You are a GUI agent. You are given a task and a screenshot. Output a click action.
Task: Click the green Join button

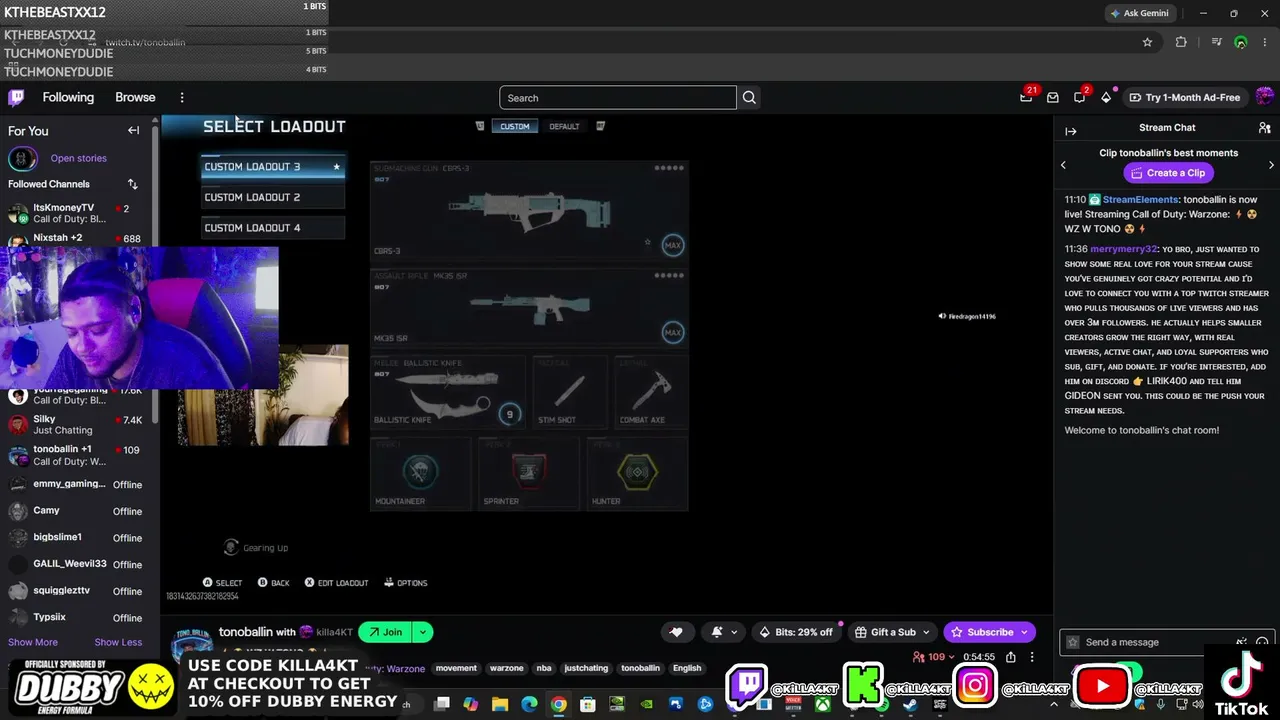click(384, 632)
